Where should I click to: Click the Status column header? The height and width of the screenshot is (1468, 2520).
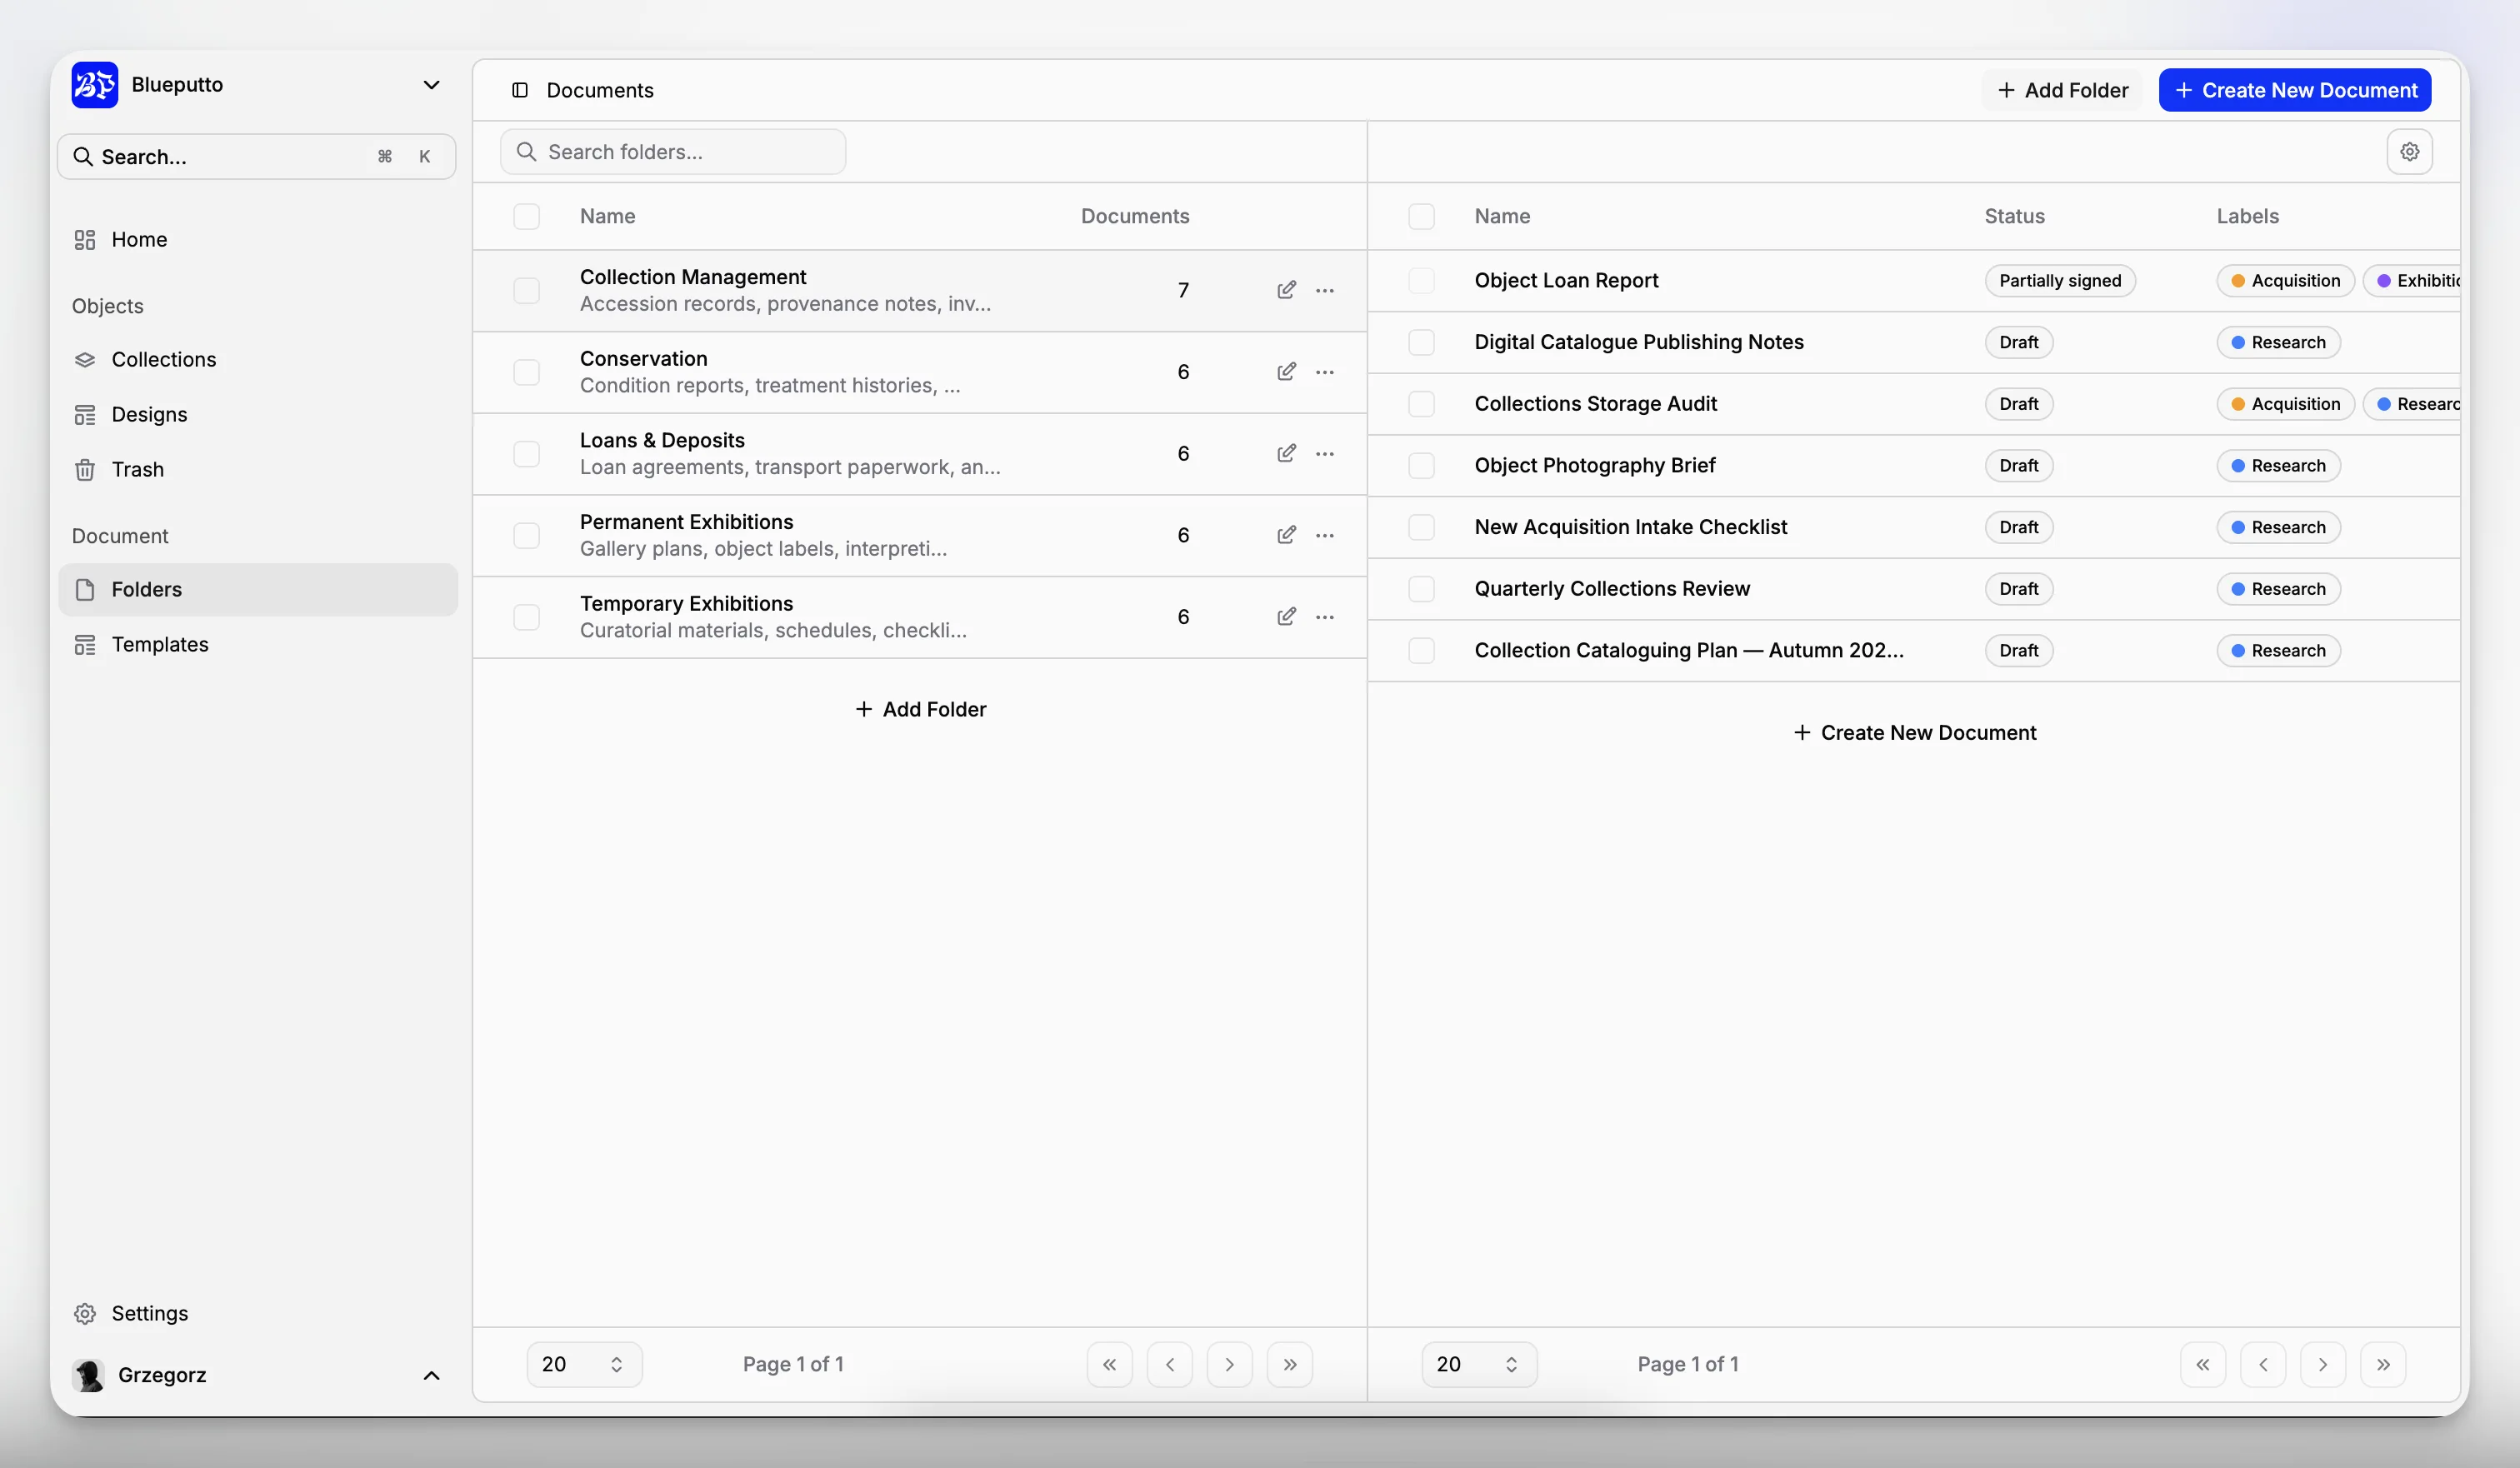click(2014, 216)
